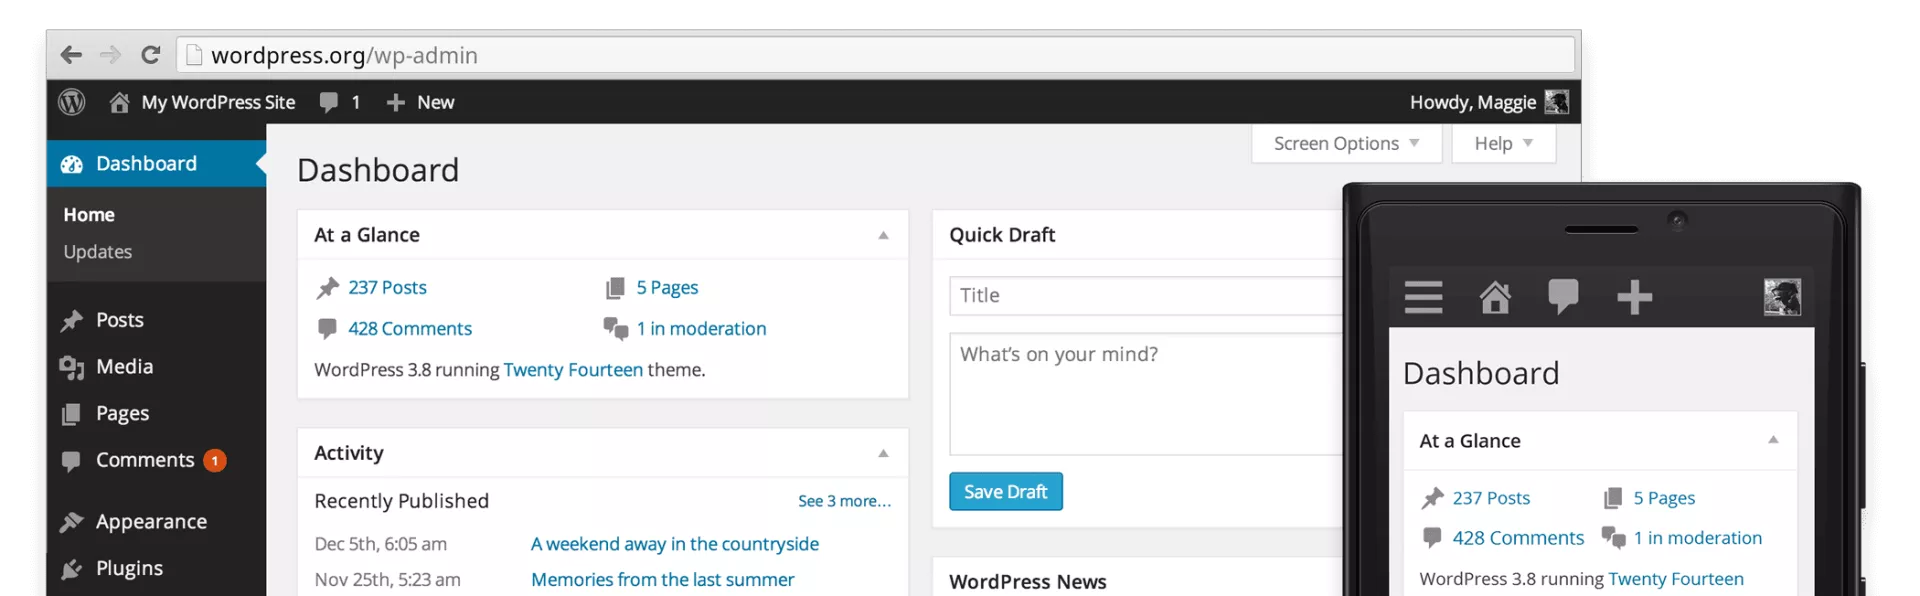The width and height of the screenshot is (1920, 596).
Task: Tap the home icon on the phone toolbar
Action: 1495,297
